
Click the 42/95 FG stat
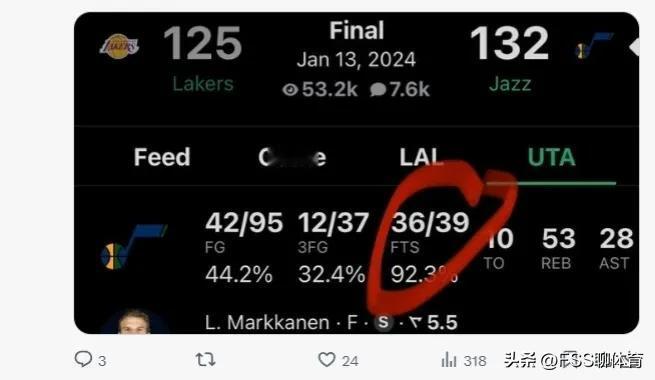(244, 222)
